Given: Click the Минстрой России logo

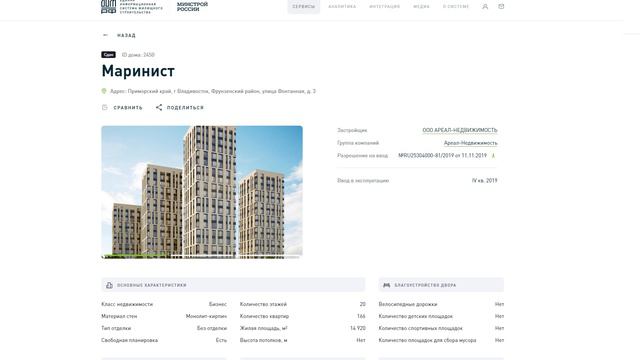Looking at the screenshot, I should pos(192,7).
